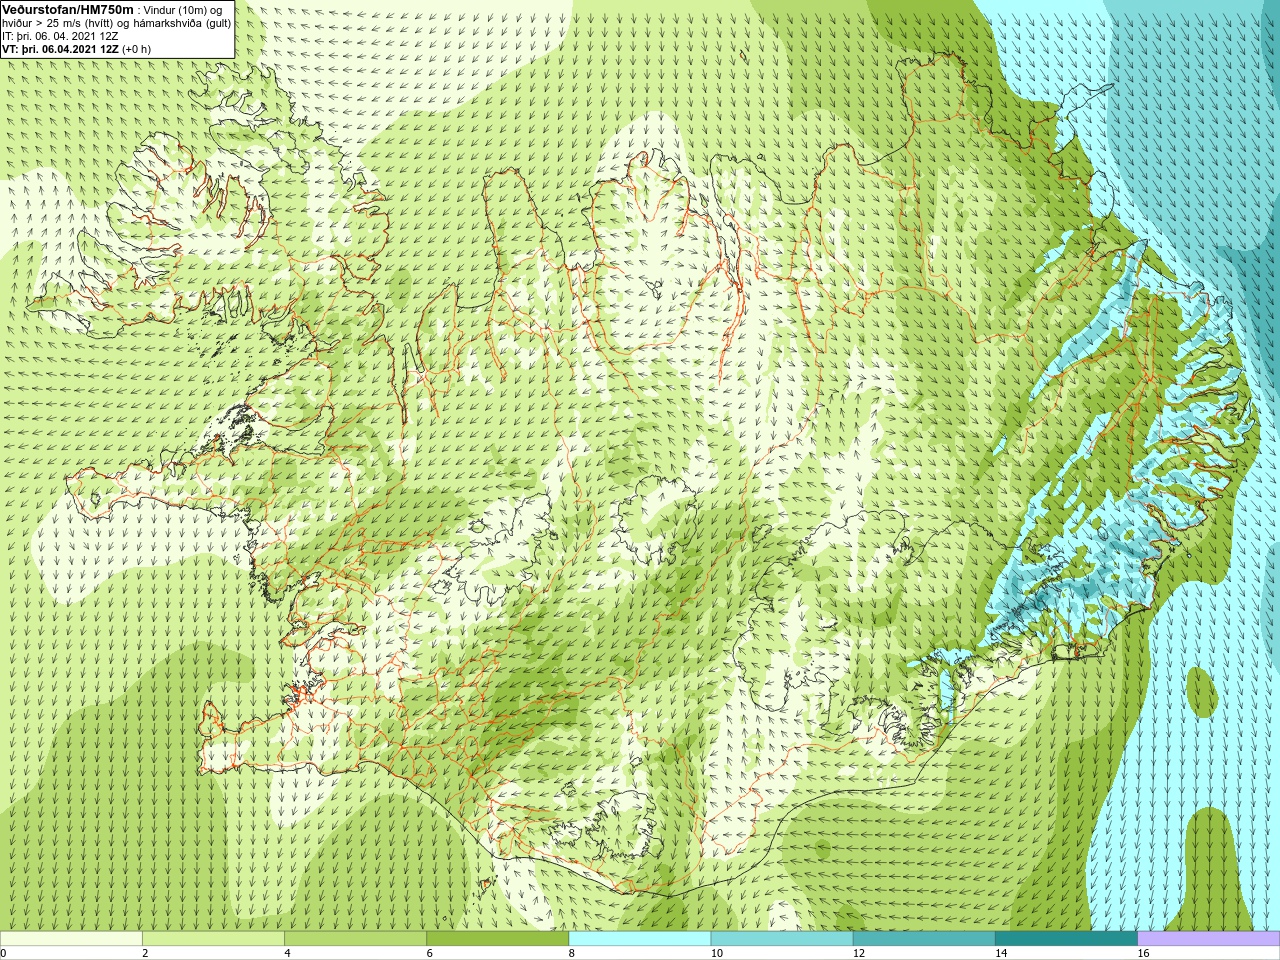
Task: Click the "hámarkshviða (gult)" text line
Action: pos(183,23)
